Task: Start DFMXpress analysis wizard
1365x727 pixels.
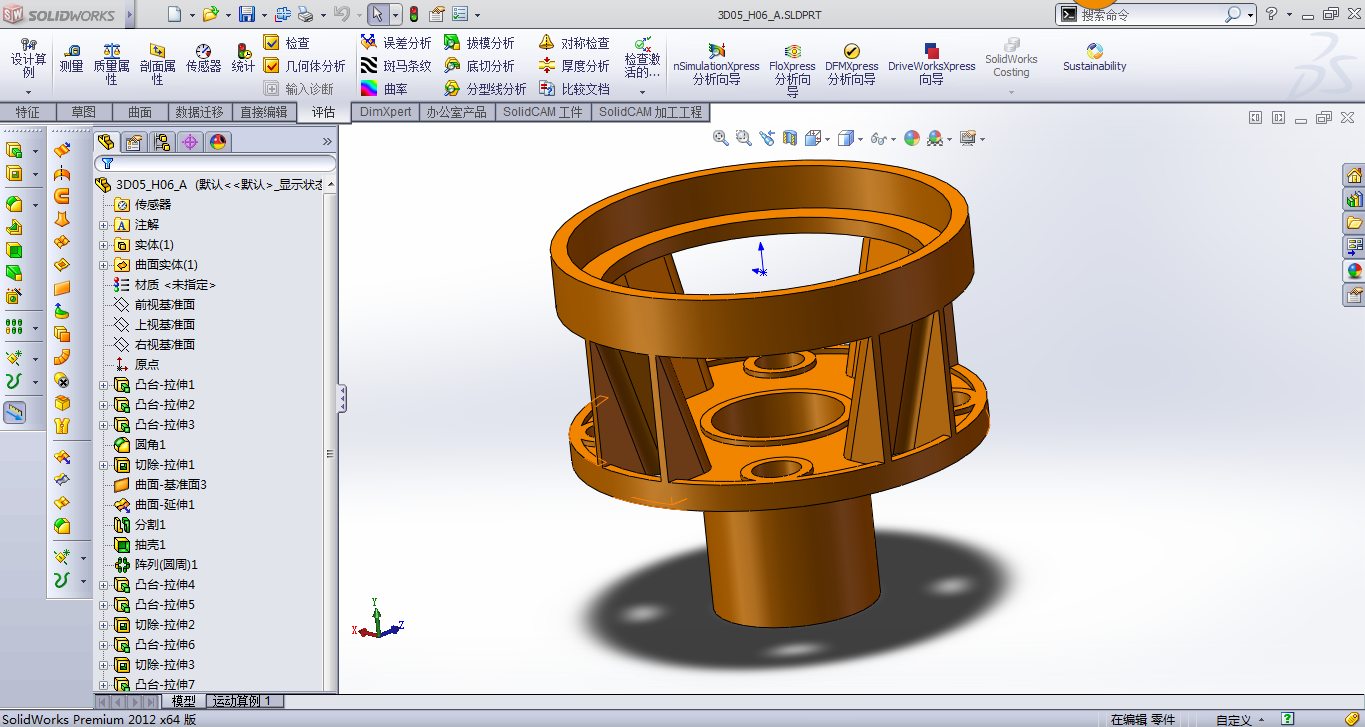Action: click(x=852, y=64)
